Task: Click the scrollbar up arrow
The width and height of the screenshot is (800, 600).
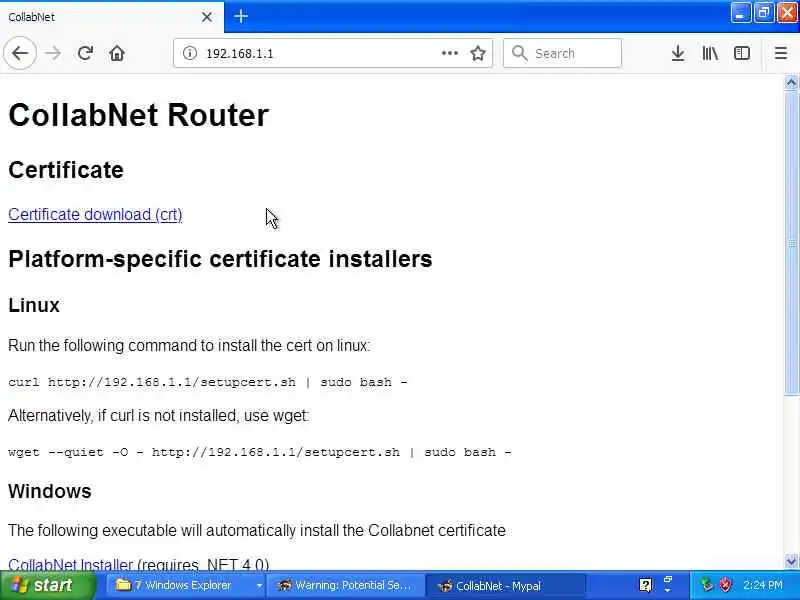Action: pos(791,82)
